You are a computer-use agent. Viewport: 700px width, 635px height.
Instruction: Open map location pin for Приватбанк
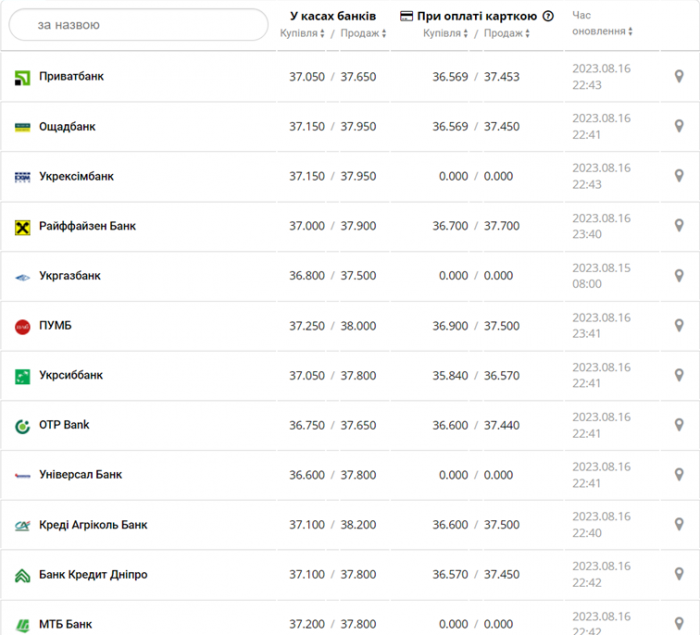(679, 76)
